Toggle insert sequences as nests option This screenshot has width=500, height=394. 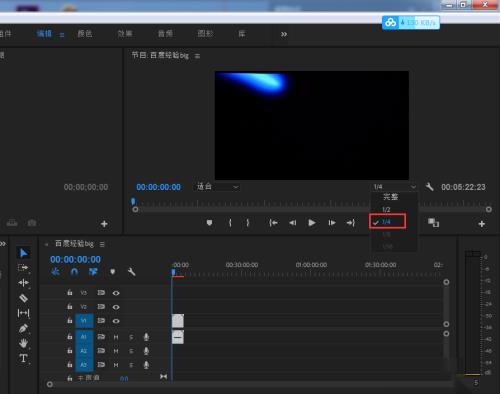tap(55, 272)
